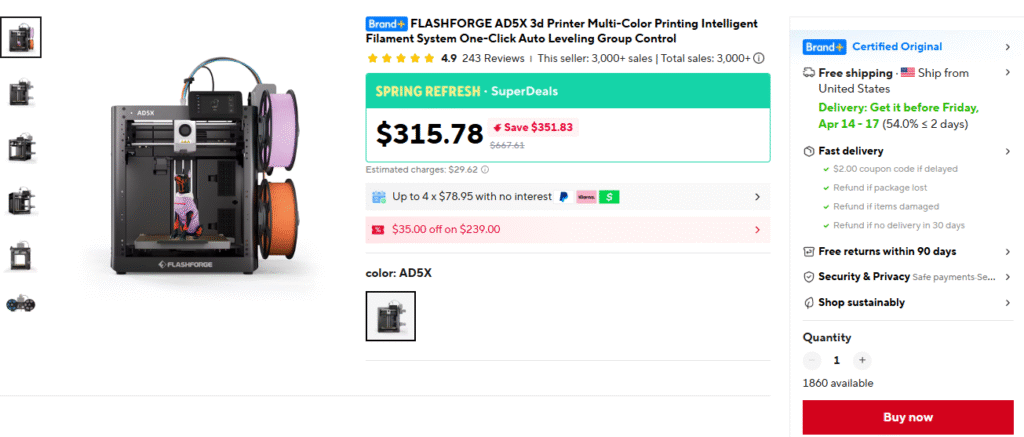Click the Klarna payment icon
The image size is (1024, 437).
586,197
